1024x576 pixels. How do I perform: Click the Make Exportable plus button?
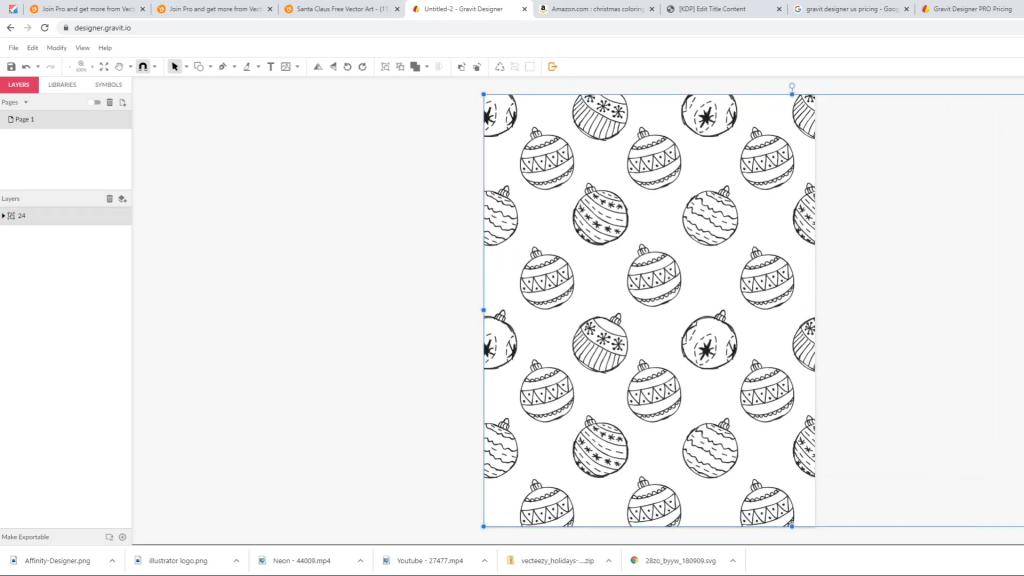point(122,537)
